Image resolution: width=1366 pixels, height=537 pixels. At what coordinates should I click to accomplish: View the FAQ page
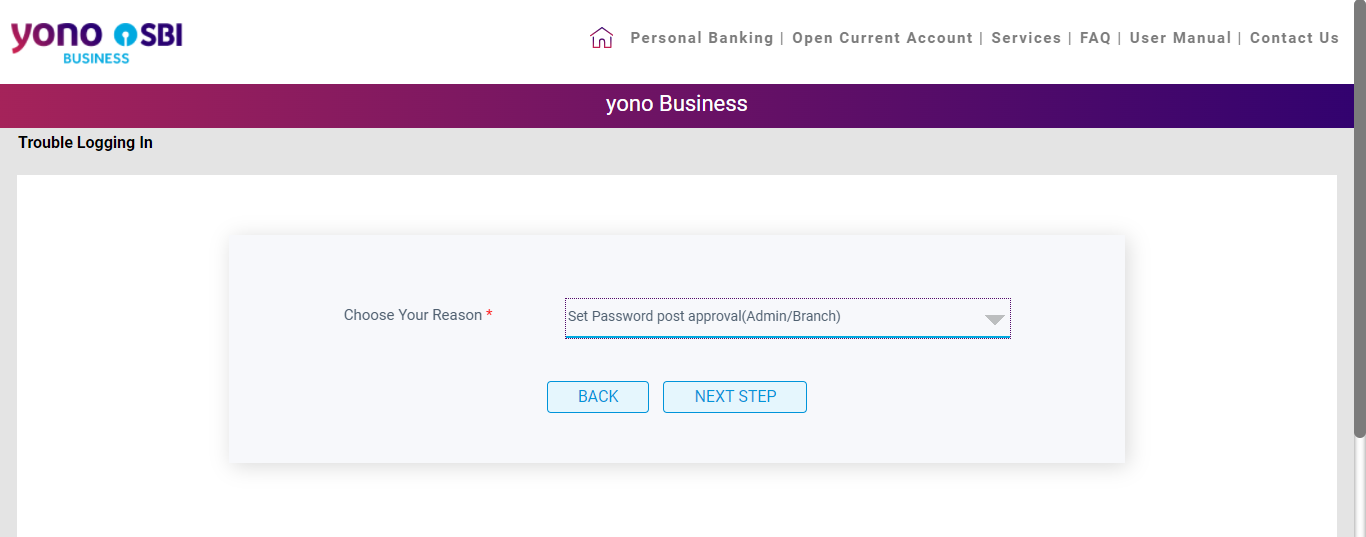1095,38
